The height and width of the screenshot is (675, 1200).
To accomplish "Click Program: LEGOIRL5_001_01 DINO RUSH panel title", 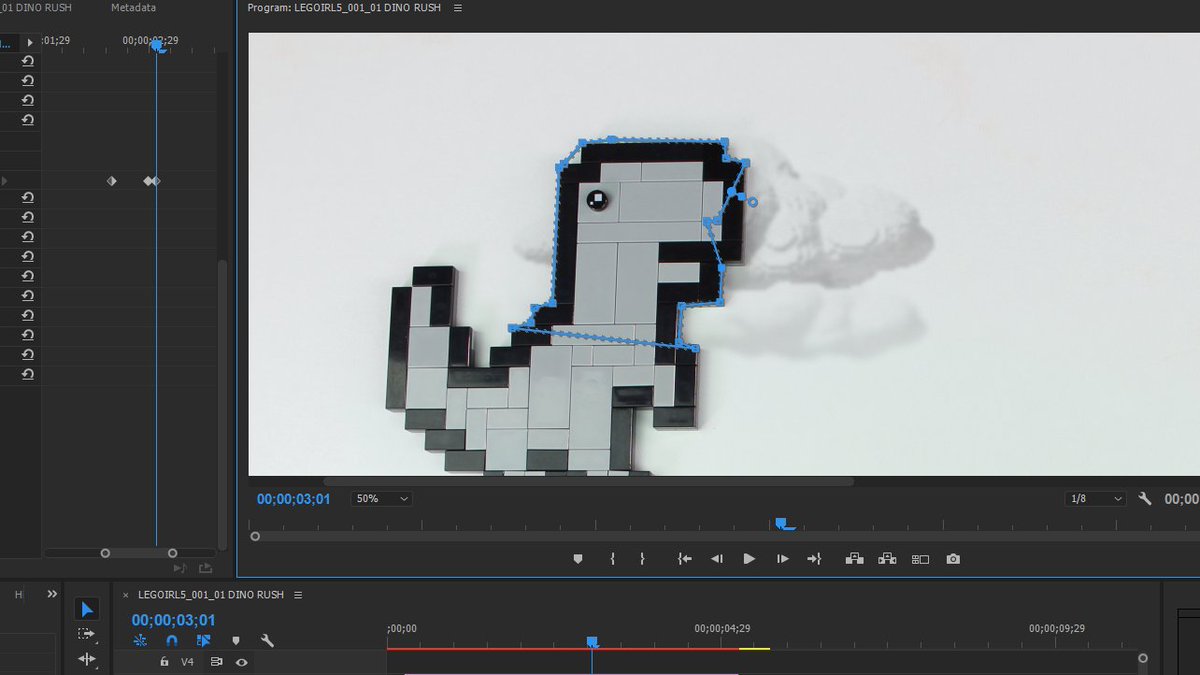I will click(x=344, y=8).
